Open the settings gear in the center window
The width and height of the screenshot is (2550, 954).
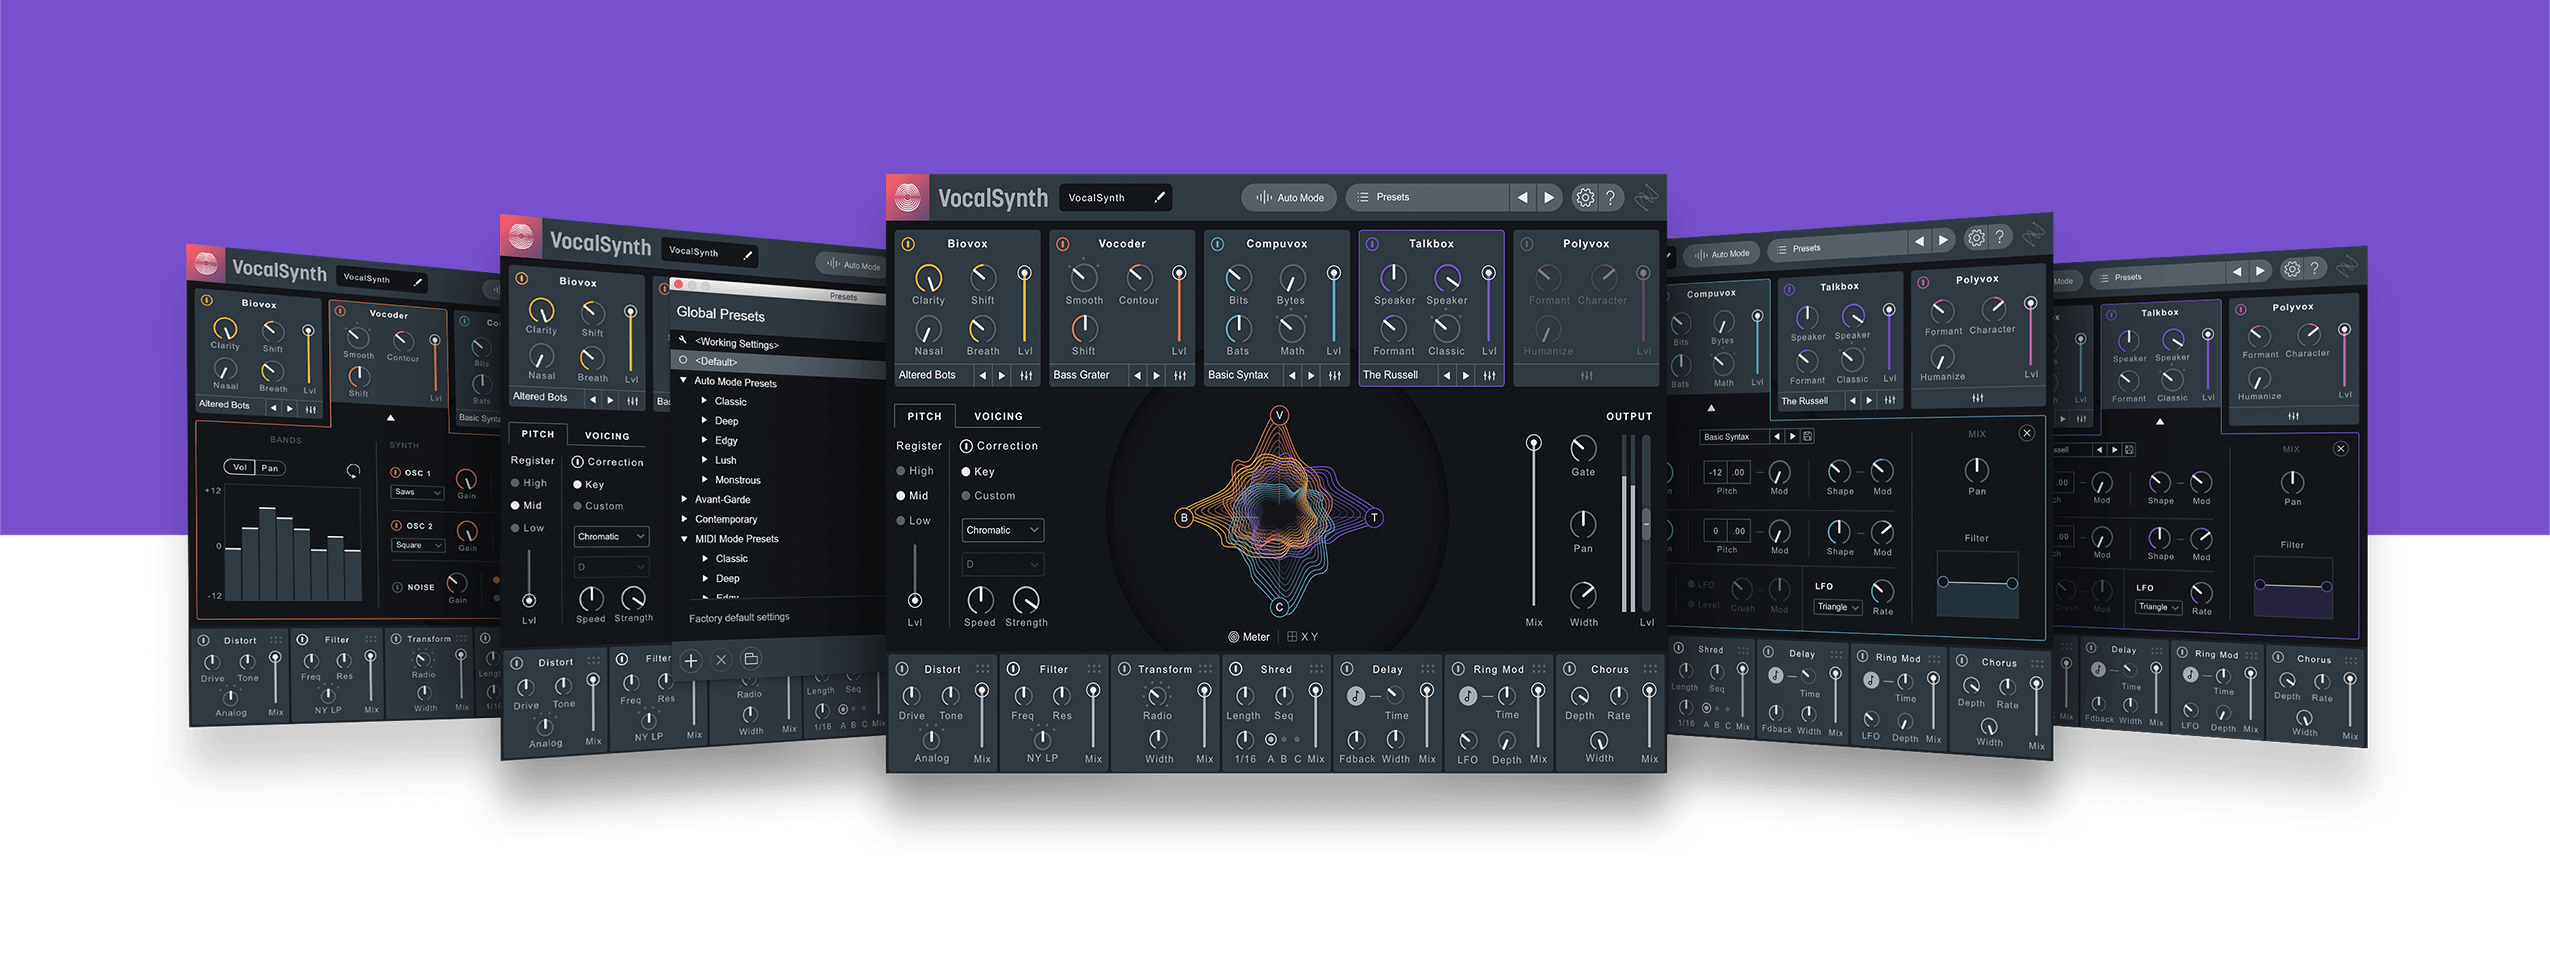tap(1585, 198)
